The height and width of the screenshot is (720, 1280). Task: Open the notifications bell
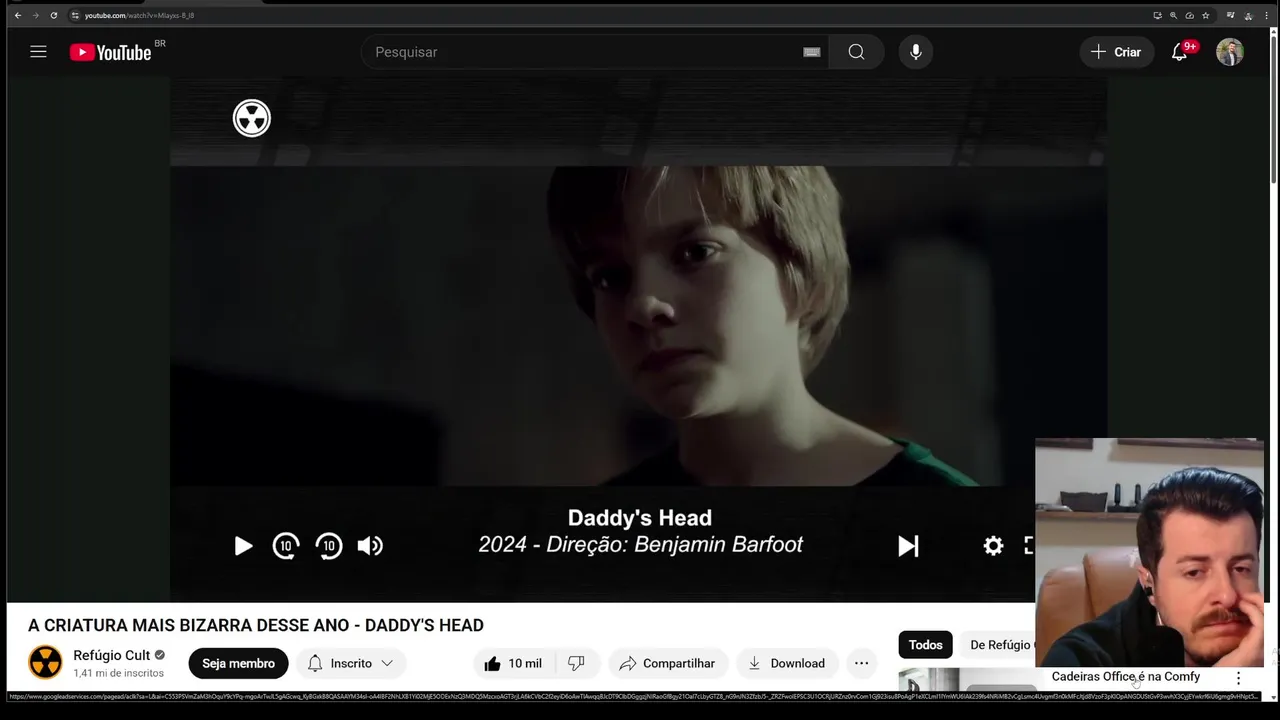[x=1180, y=52]
